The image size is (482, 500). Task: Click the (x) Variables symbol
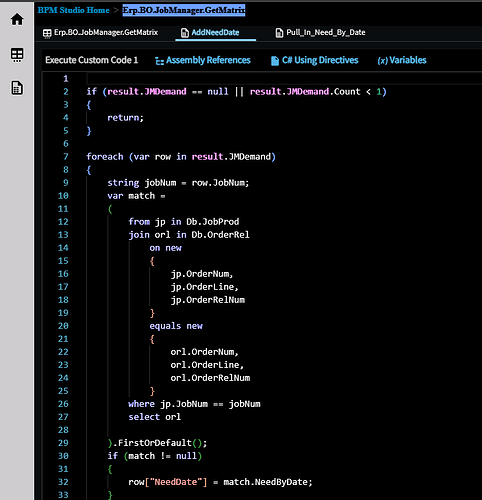(382, 61)
